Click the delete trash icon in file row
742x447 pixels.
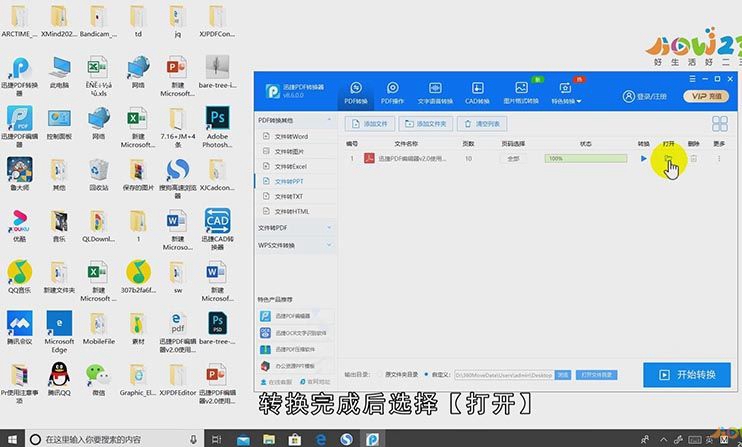(x=694, y=158)
